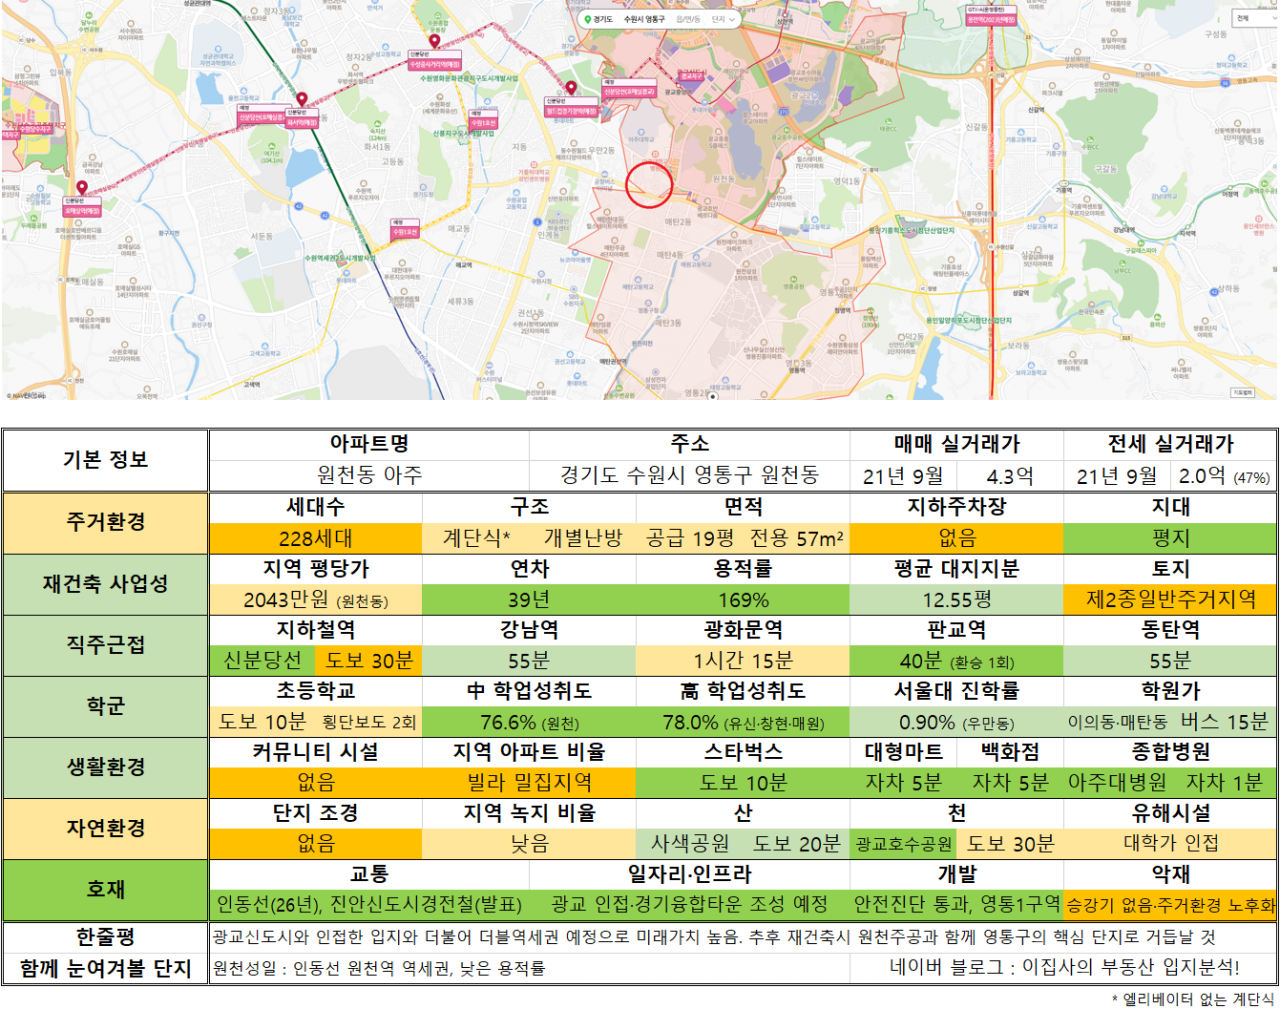Click the 40분 (환승 1회) 판교역 cell

[956, 661]
